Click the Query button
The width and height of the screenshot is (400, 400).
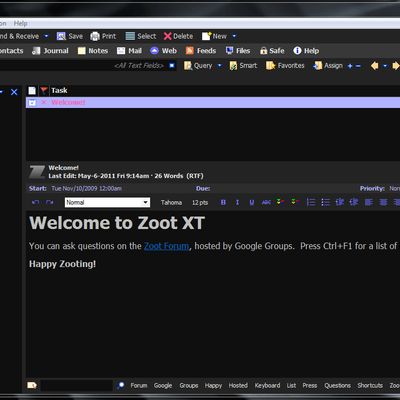198,66
